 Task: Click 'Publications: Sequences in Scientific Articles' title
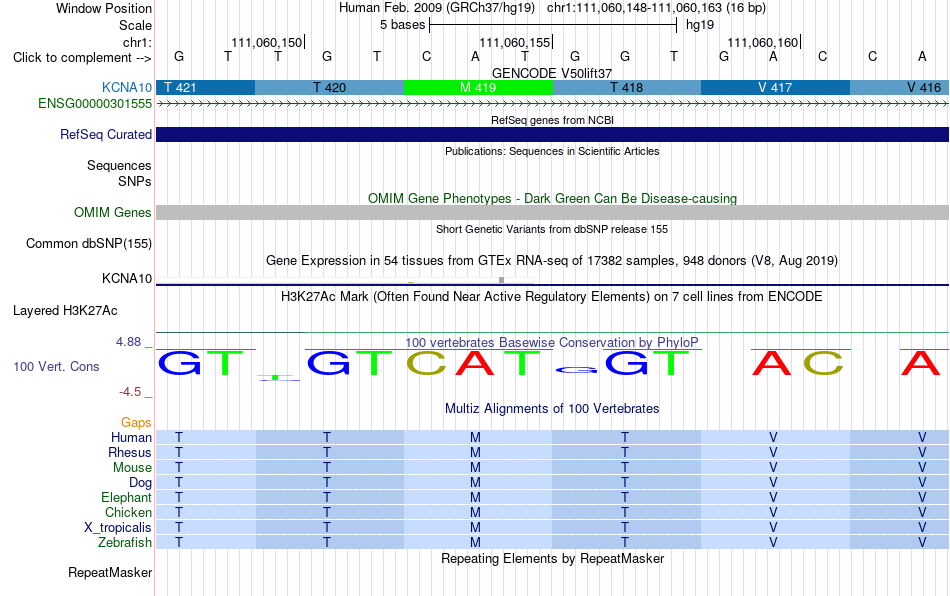click(x=552, y=151)
